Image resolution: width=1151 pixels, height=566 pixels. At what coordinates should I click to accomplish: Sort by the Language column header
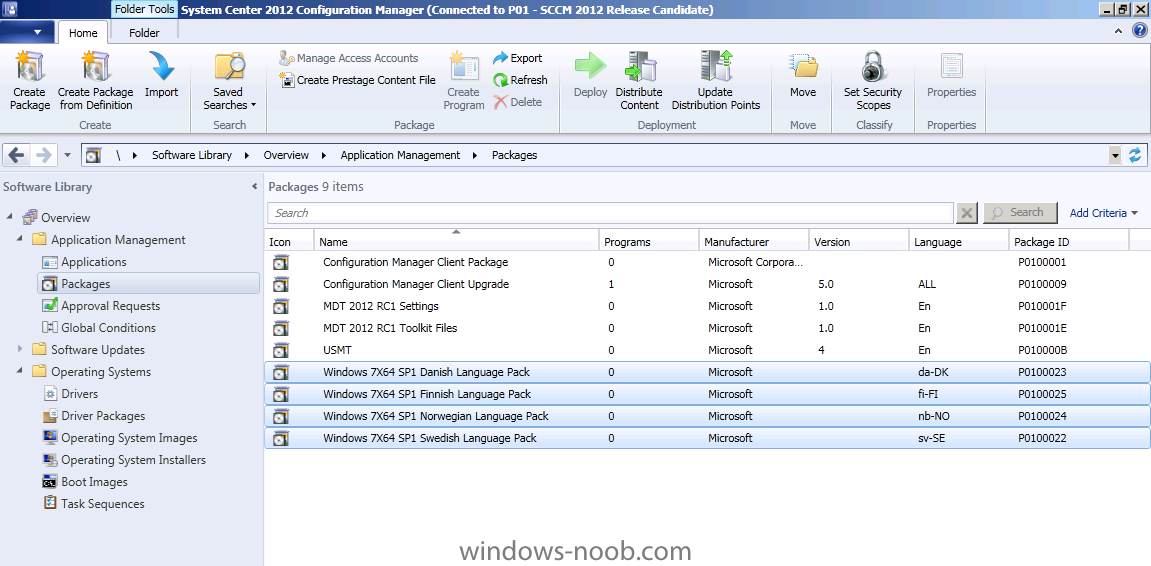point(959,242)
